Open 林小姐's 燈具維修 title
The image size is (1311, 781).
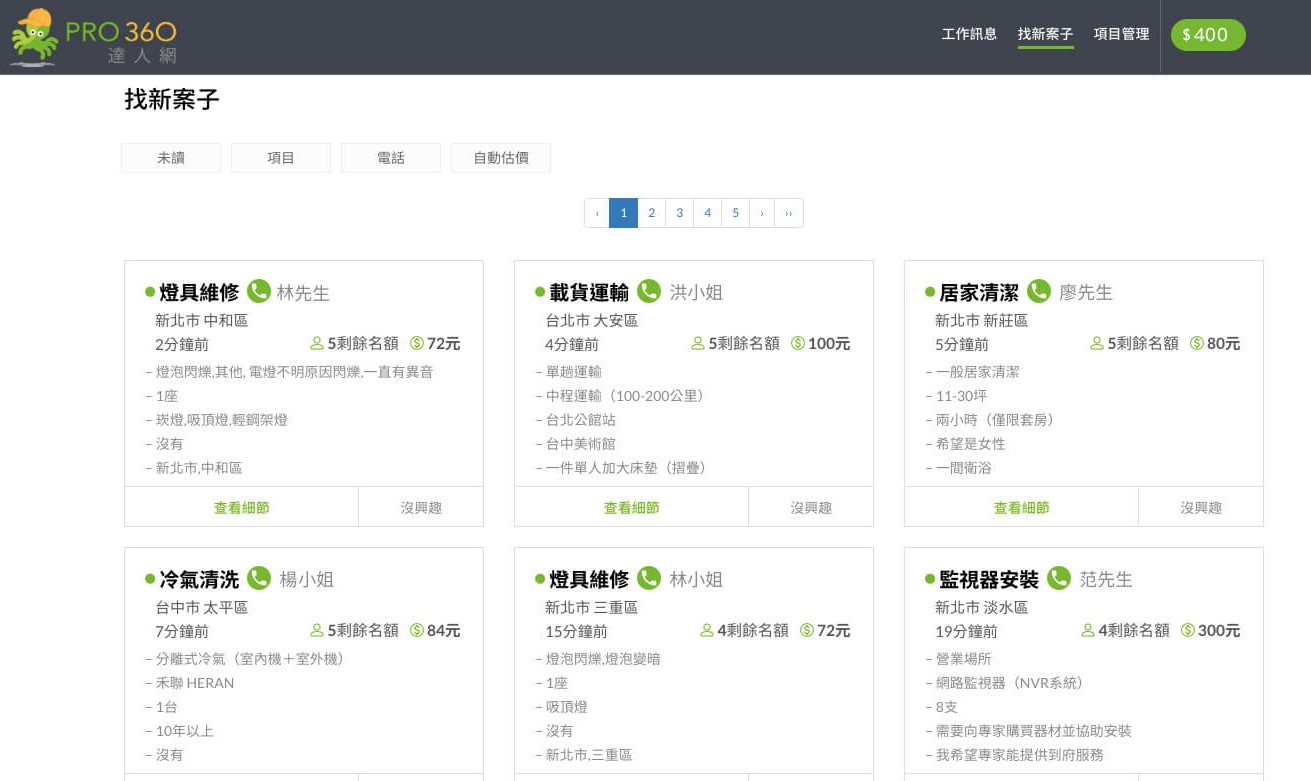tap(589, 579)
